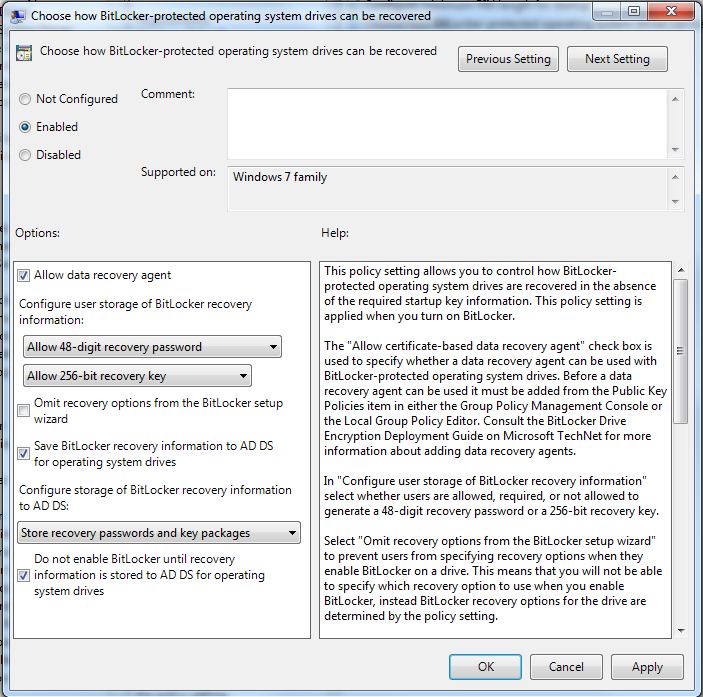Click the Help: label
This screenshot has width=703, height=697.
[335, 233]
